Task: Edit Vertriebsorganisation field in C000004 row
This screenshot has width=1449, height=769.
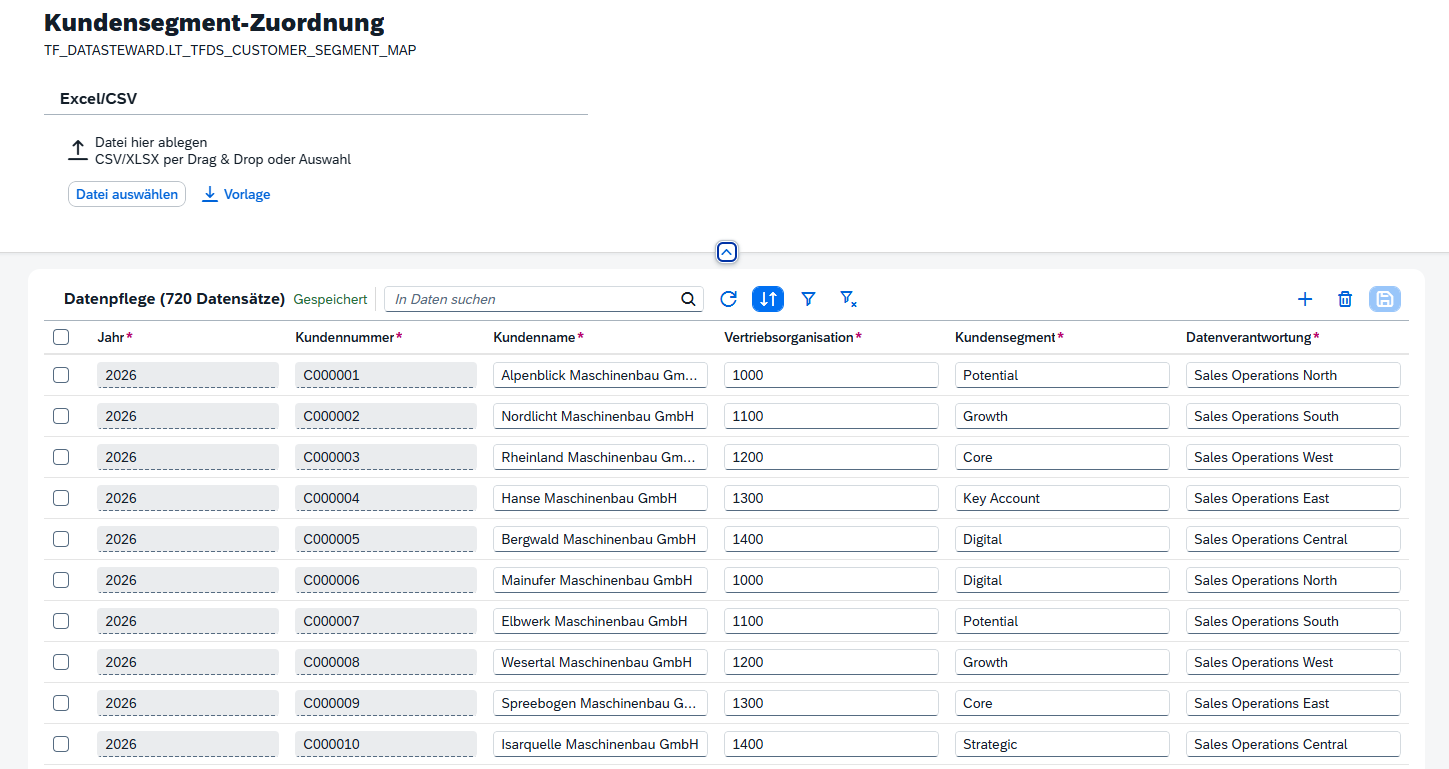Action: 831,498
